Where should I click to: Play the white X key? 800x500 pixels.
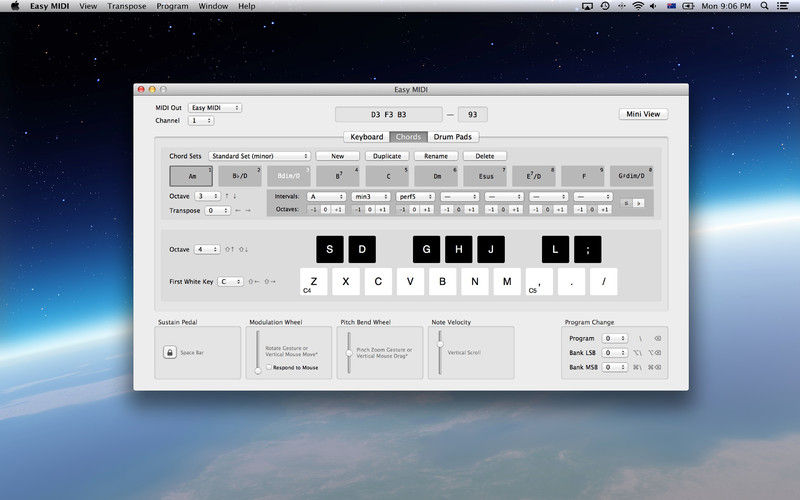[x=346, y=282]
